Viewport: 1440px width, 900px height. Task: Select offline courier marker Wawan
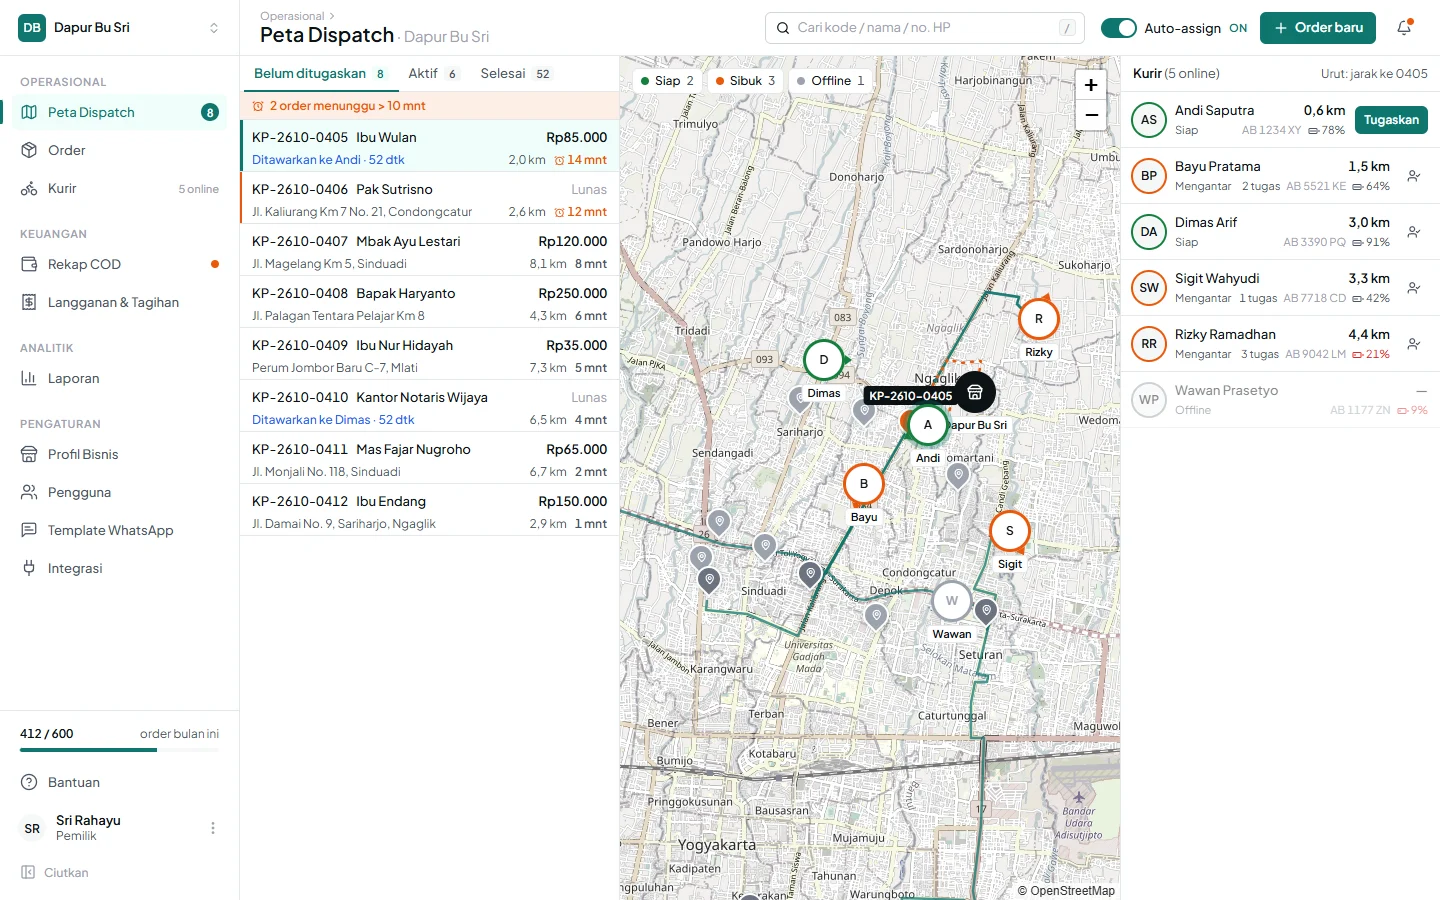pos(952,601)
